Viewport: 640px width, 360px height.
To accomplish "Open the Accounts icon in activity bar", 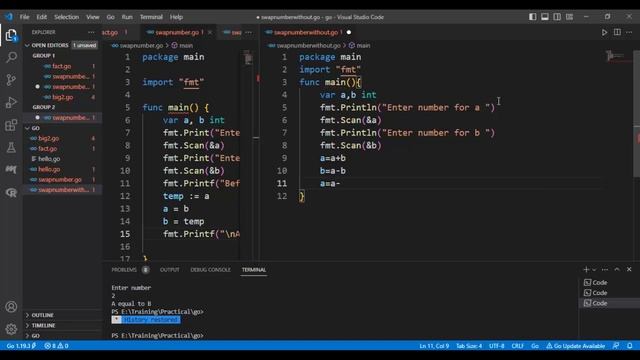I will [11, 307].
